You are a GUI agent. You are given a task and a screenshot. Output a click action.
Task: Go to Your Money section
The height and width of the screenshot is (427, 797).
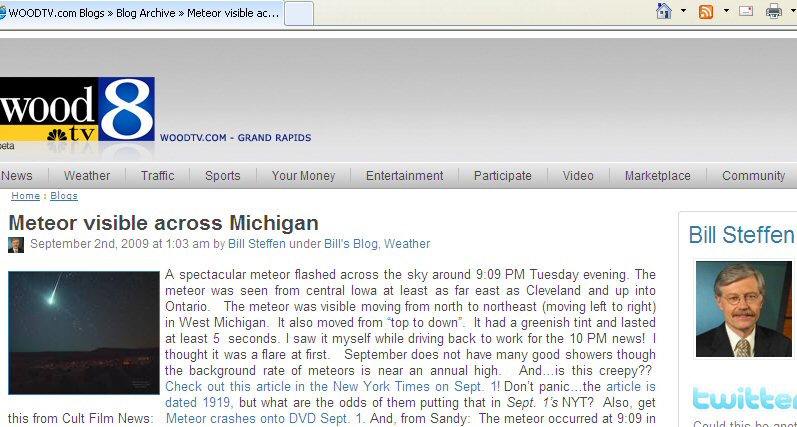[303, 176]
